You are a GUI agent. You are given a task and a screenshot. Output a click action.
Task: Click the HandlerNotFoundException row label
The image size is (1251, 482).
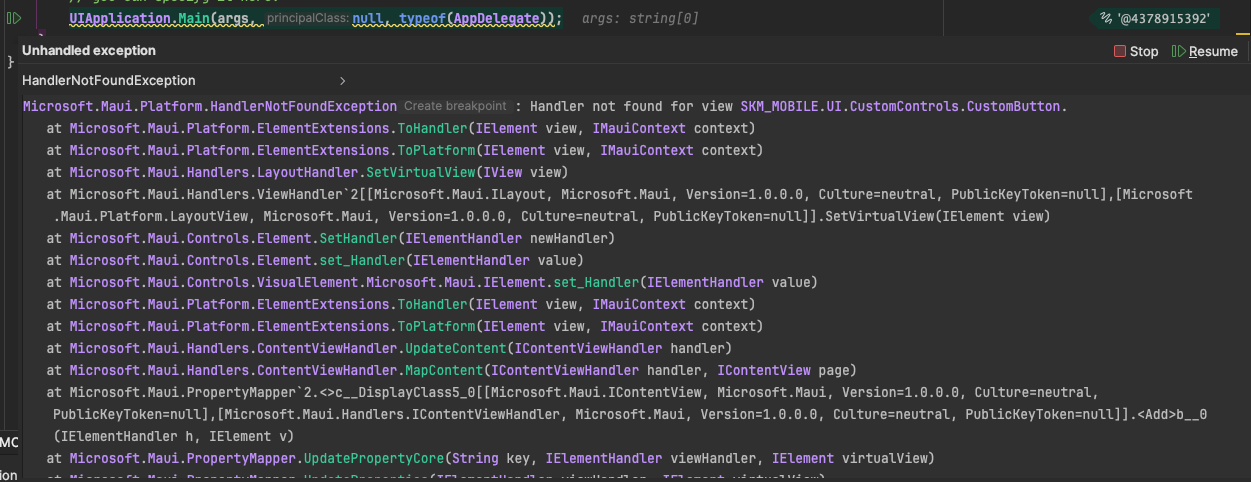click(x=109, y=80)
